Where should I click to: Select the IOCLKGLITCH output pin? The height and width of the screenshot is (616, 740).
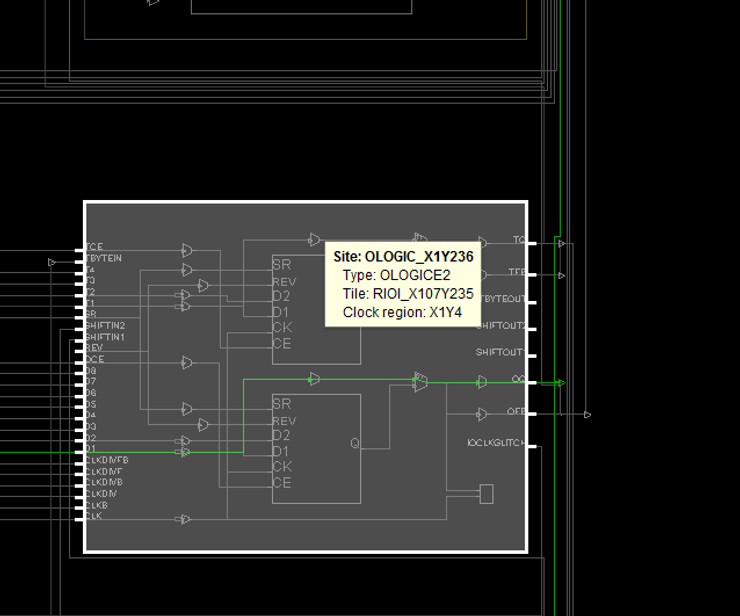[x=531, y=445]
